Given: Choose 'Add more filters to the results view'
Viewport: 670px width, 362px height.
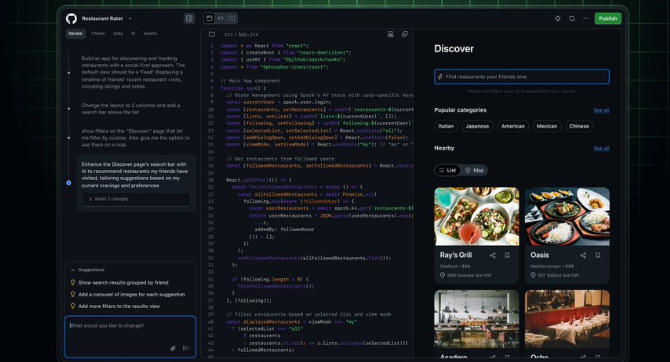Looking at the screenshot, I should pos(119,306).
